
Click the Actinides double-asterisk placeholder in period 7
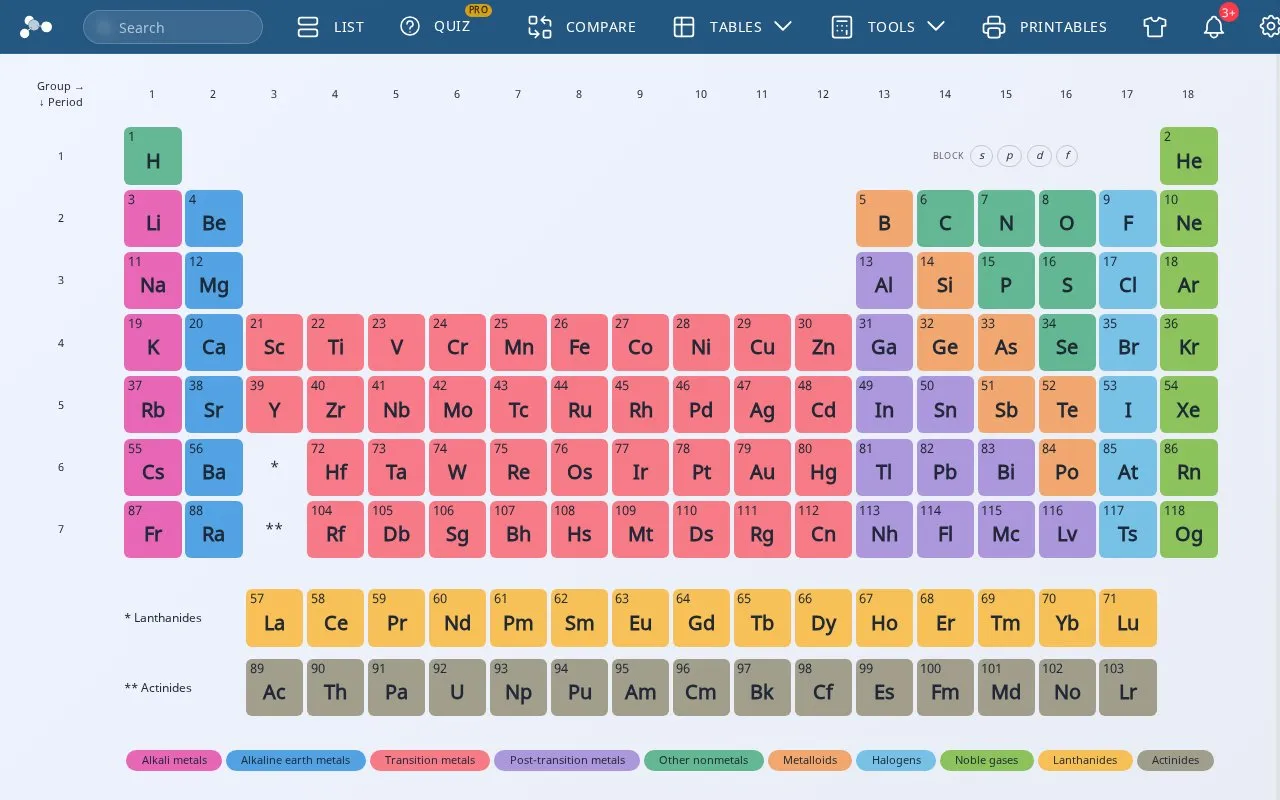(274, 529)
